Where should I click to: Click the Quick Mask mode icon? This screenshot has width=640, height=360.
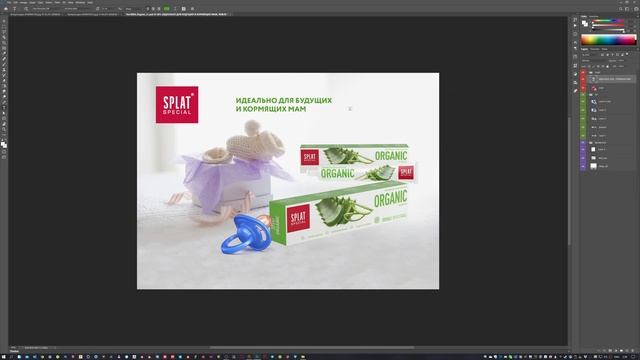tap(4, 152)
